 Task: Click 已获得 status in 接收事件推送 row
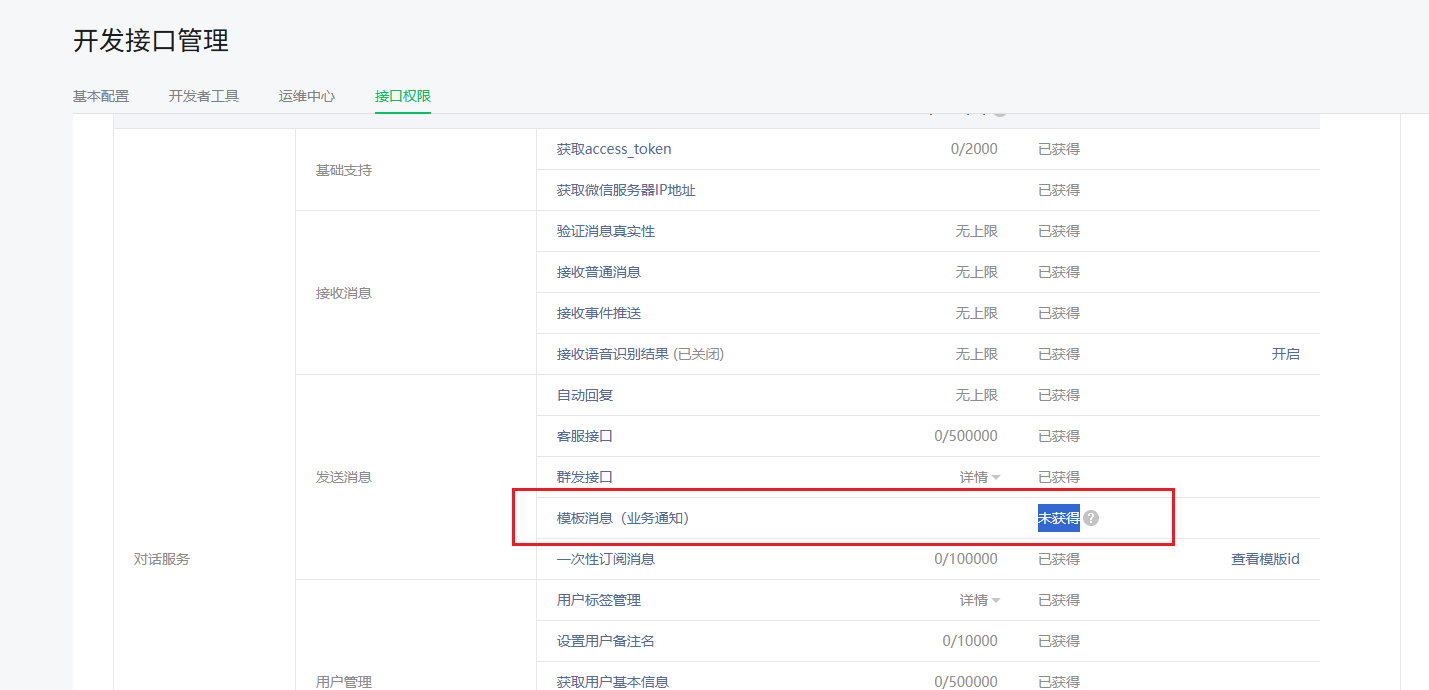pyautogui.click(x=1059, y=313)
